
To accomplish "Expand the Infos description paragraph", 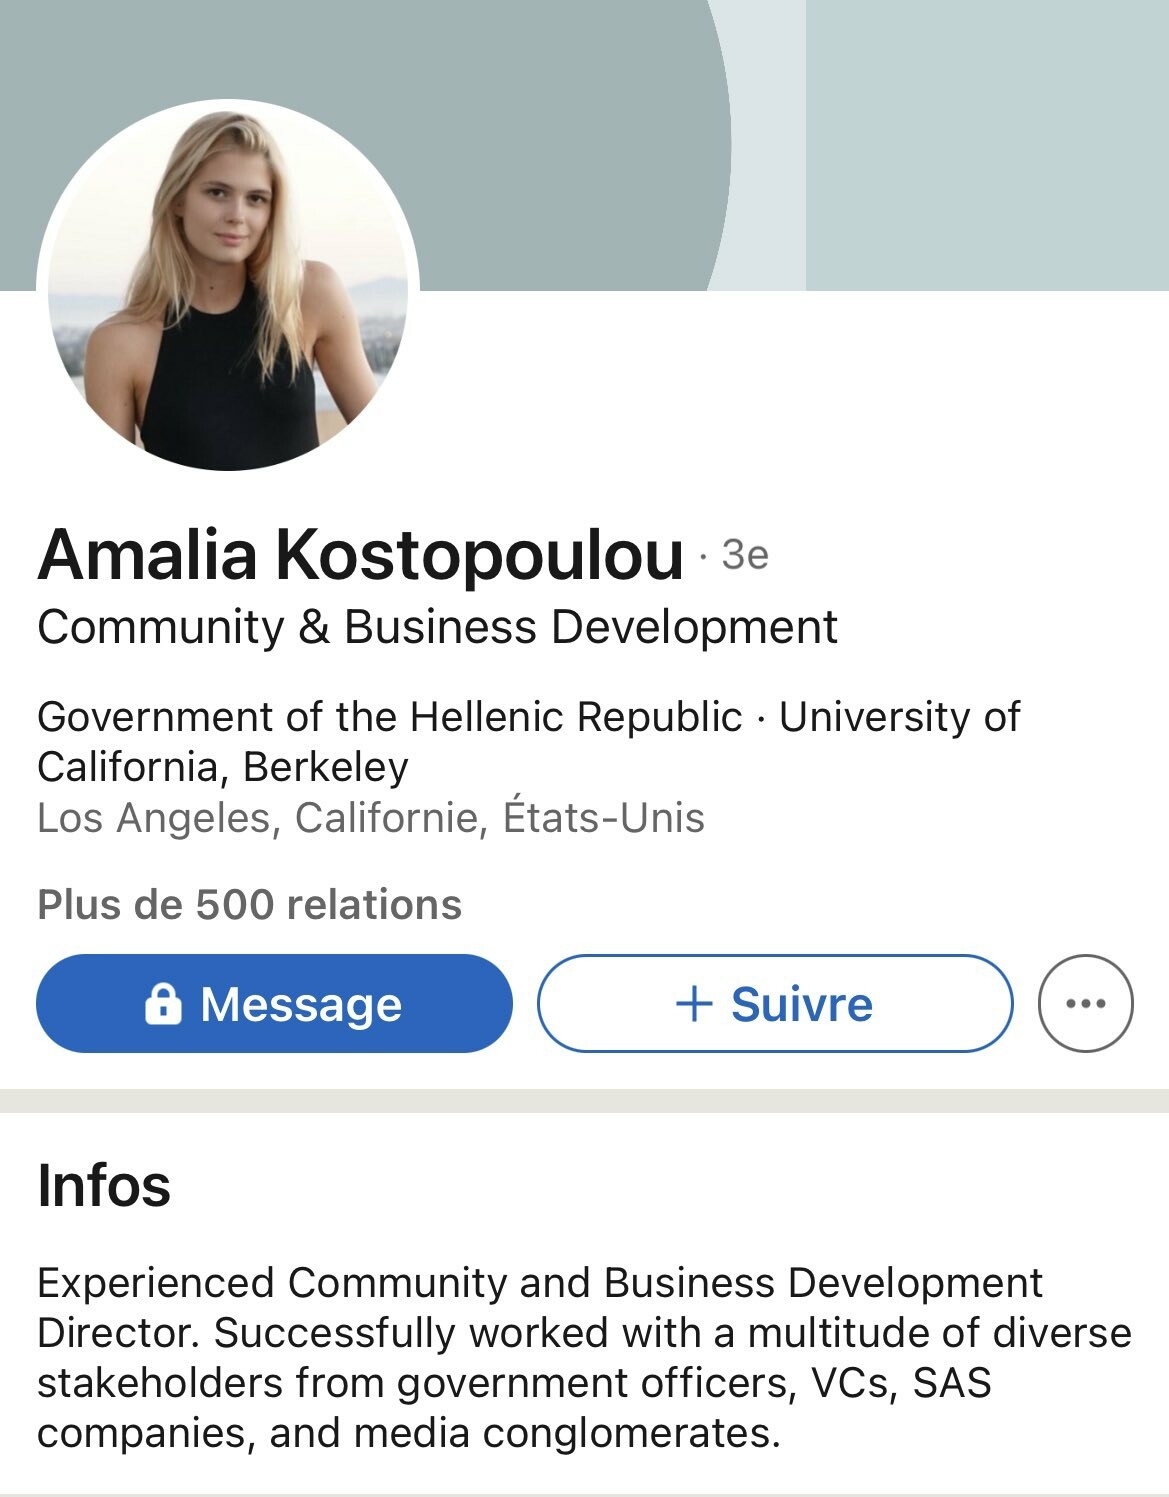I will [584, 1358].
